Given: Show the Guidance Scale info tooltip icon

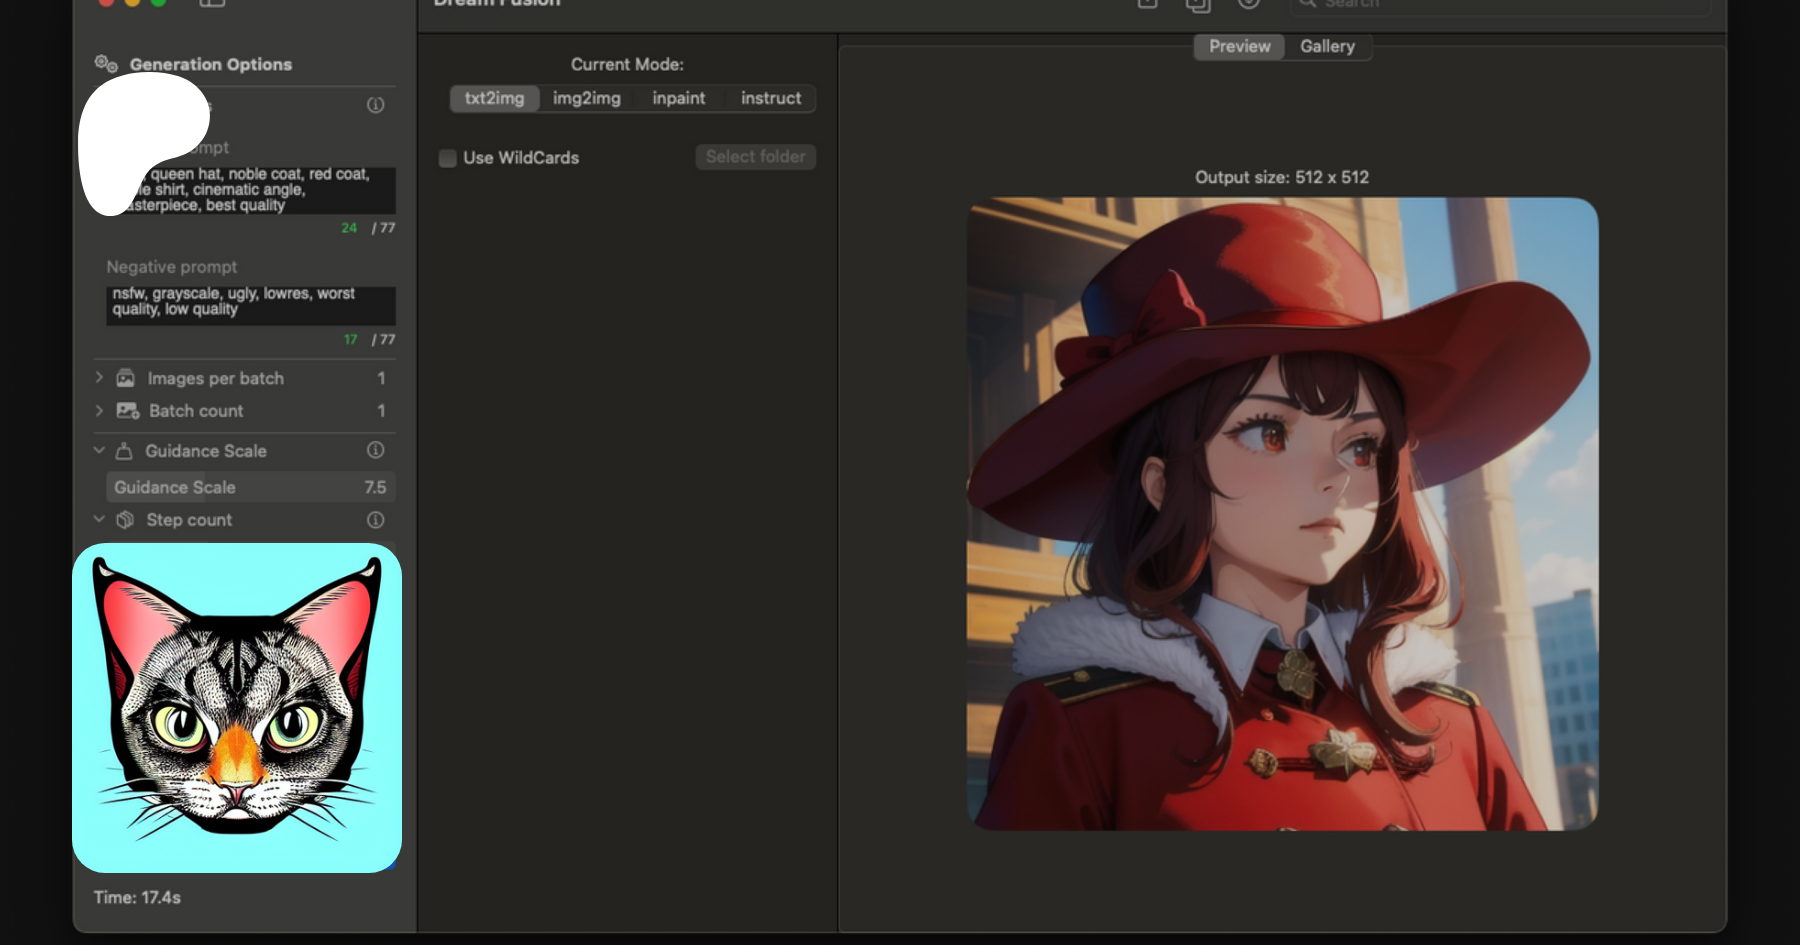Looking at the screenshot, I should click(375, 450).
